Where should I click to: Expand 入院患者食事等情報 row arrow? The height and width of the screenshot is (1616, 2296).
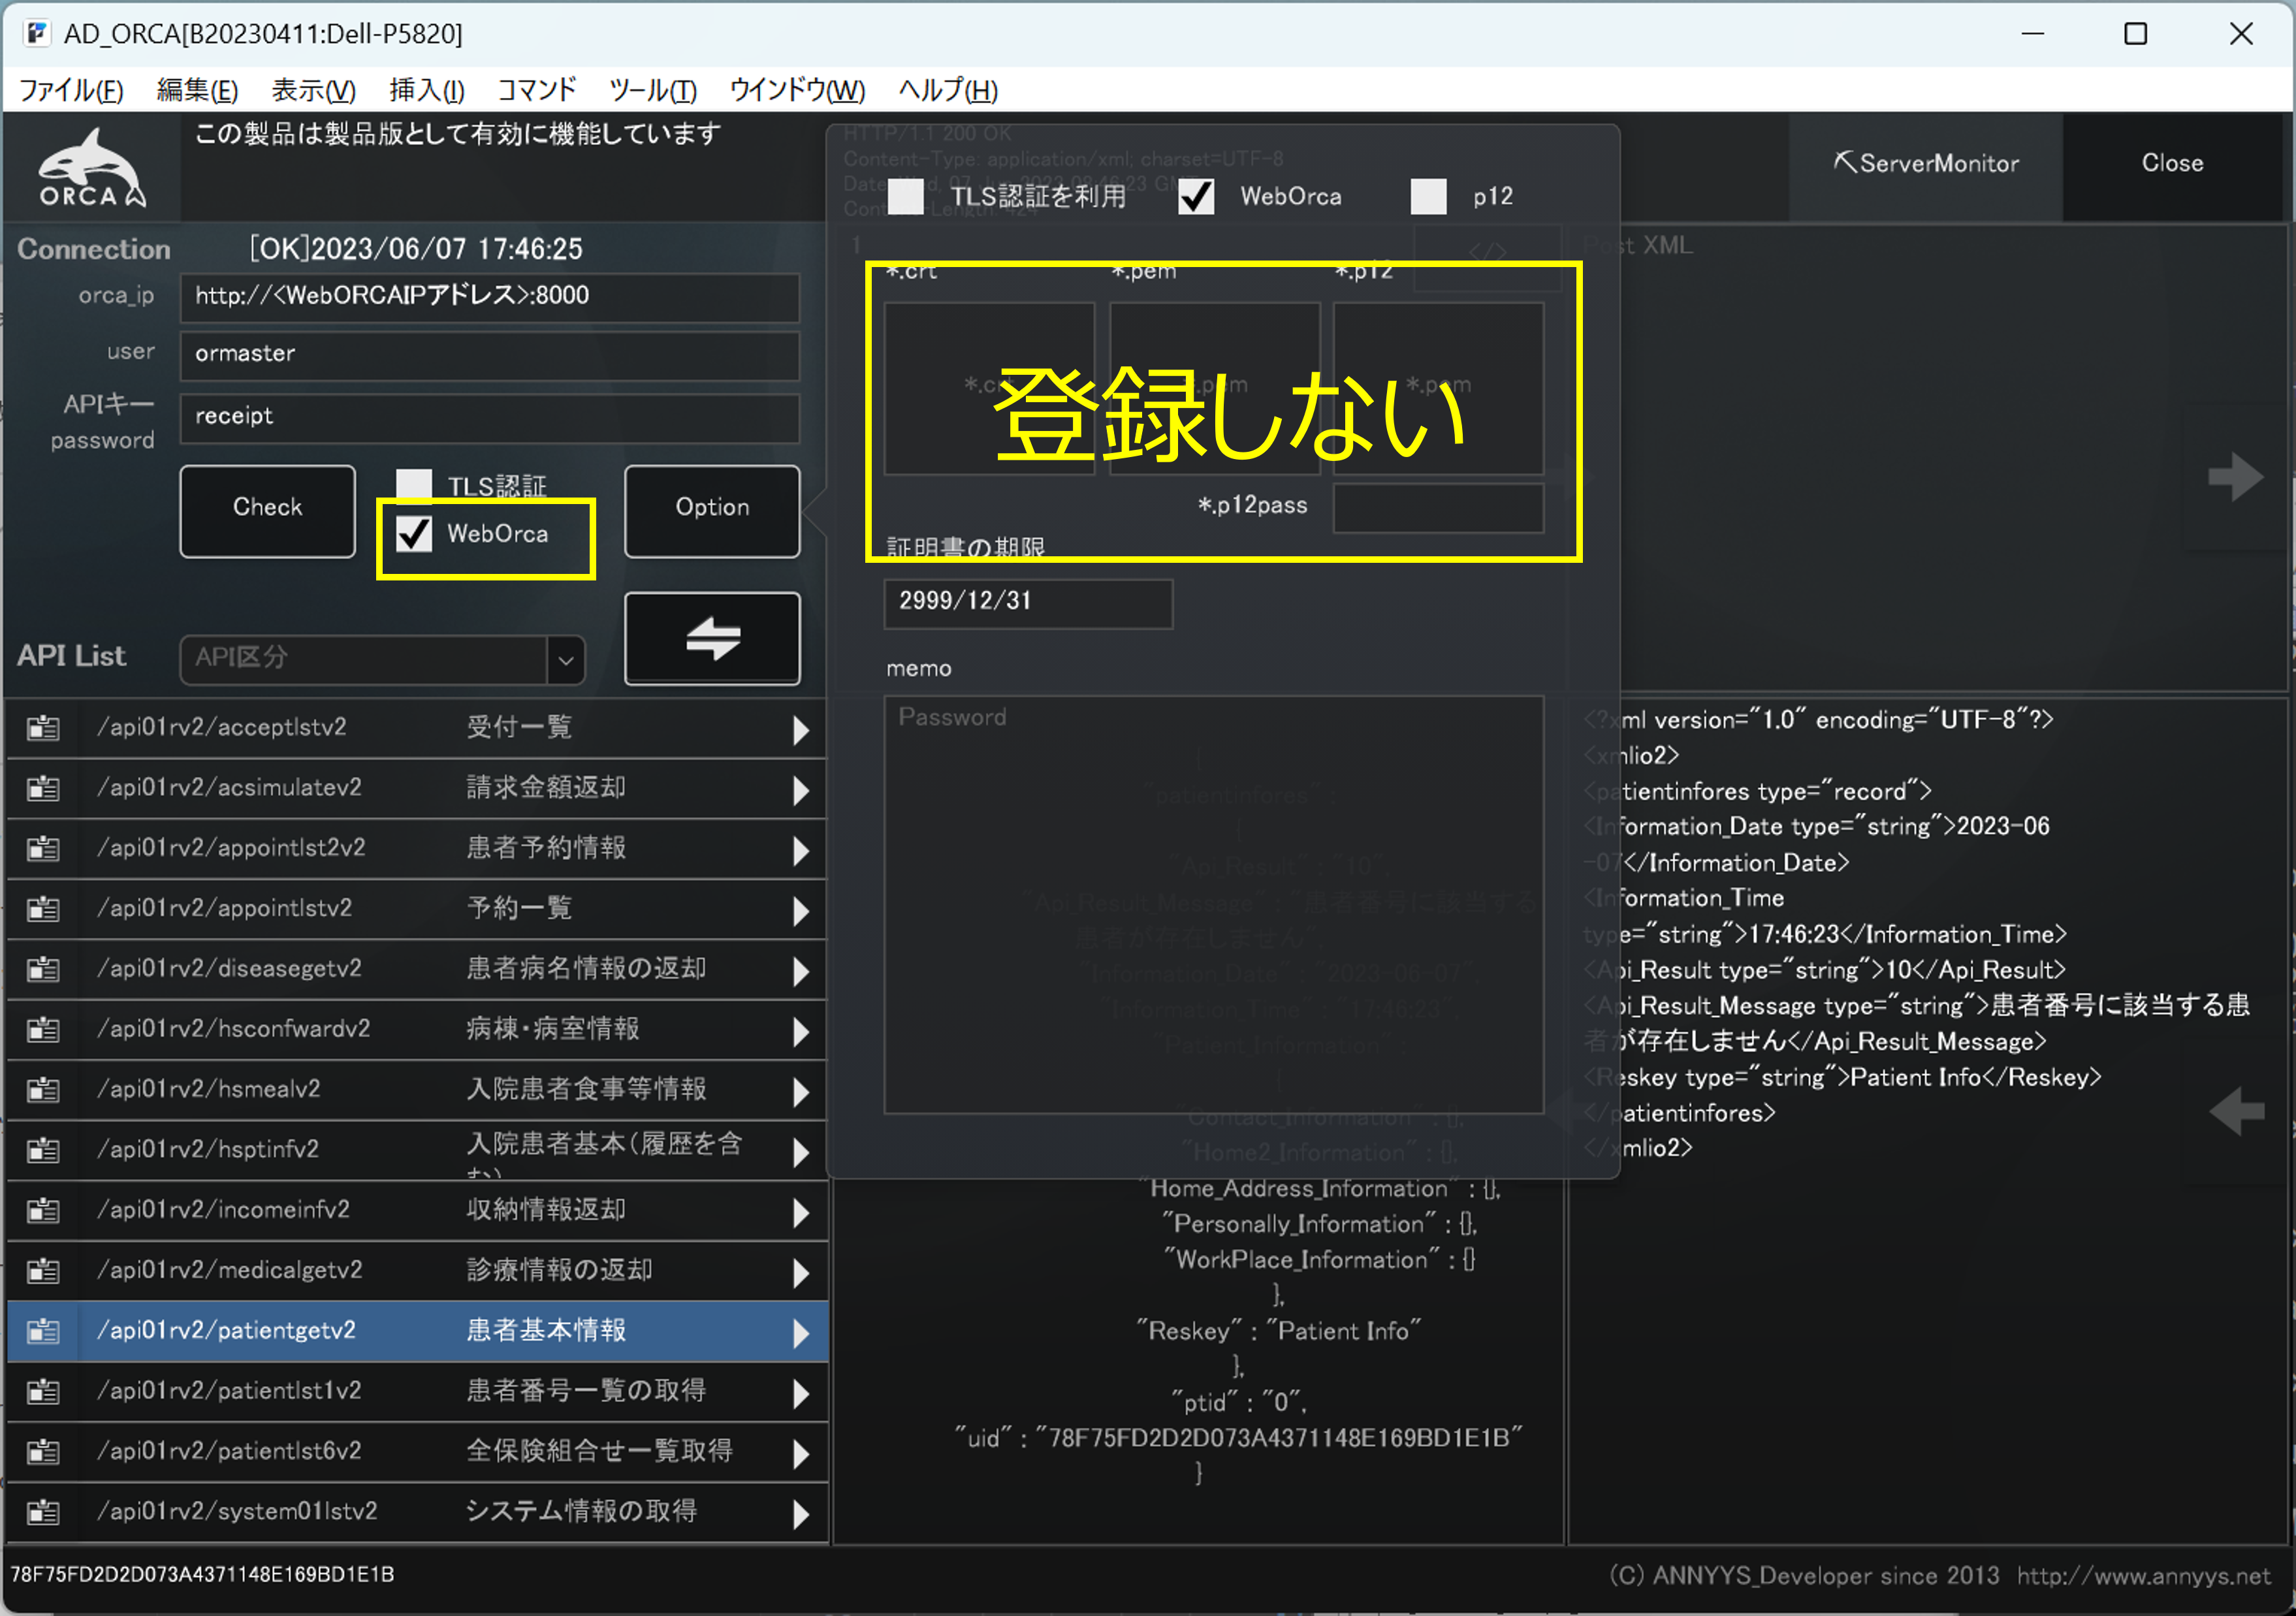[800, 1092]
